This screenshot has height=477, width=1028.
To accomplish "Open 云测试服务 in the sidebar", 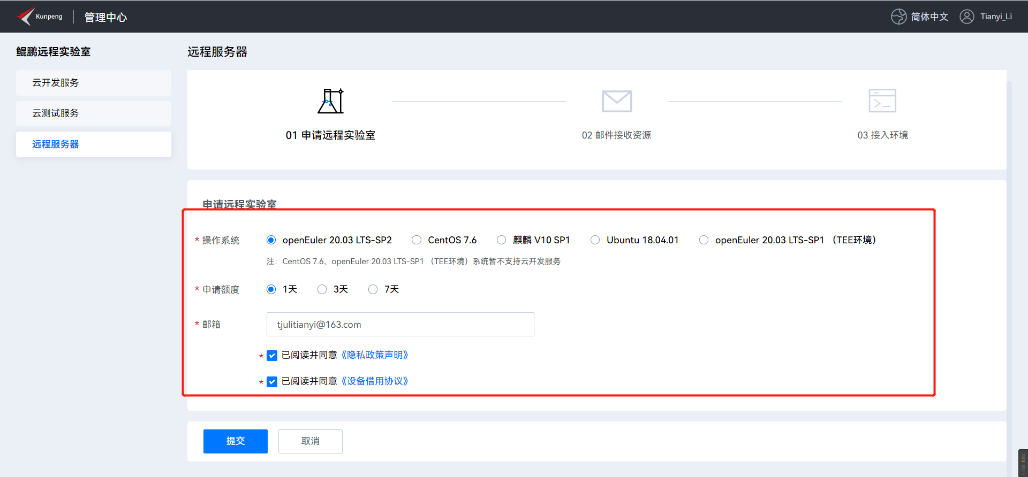I will (x=94, y=113).
